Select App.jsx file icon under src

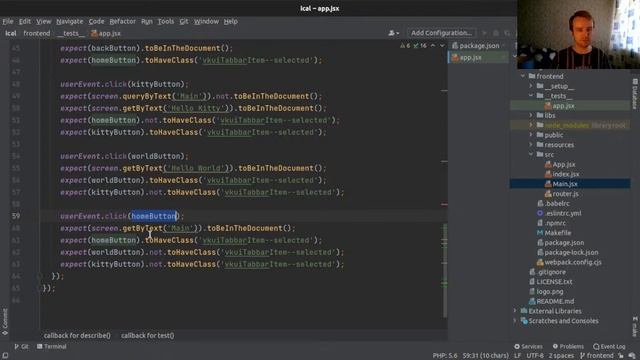[x=548, y=164]
